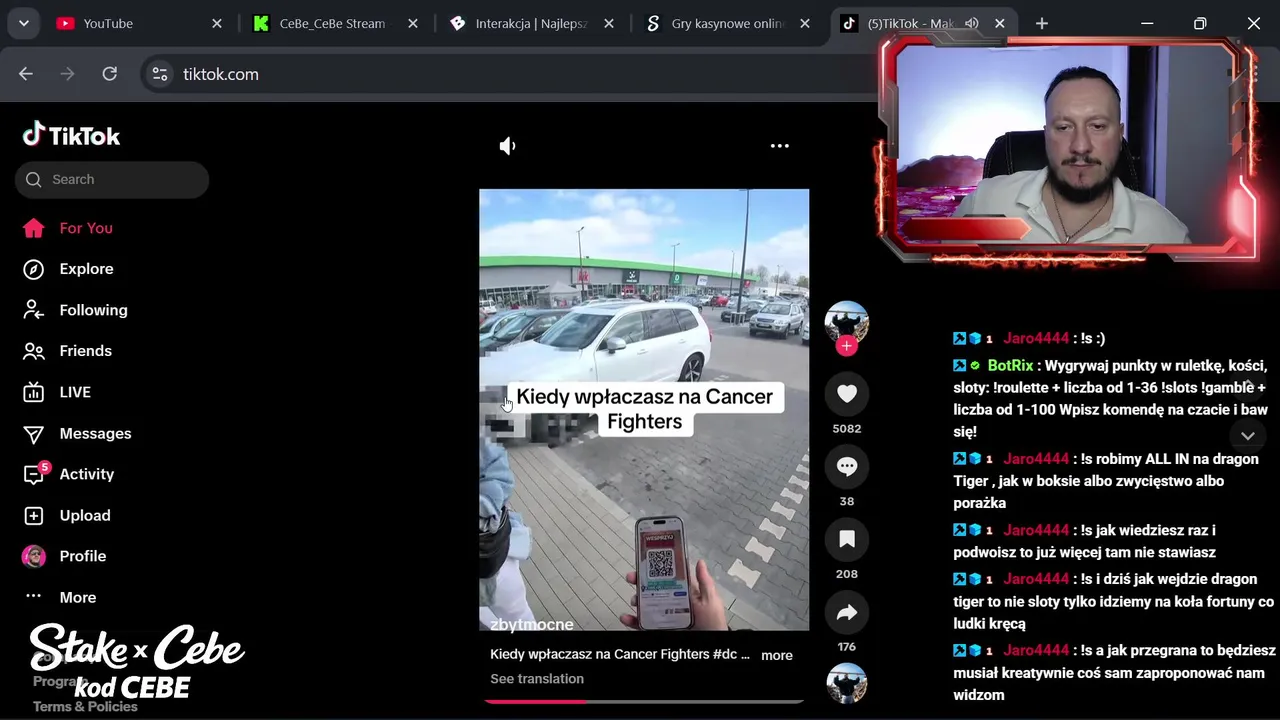Expand the More menu in sidebar

pos(60,597)
